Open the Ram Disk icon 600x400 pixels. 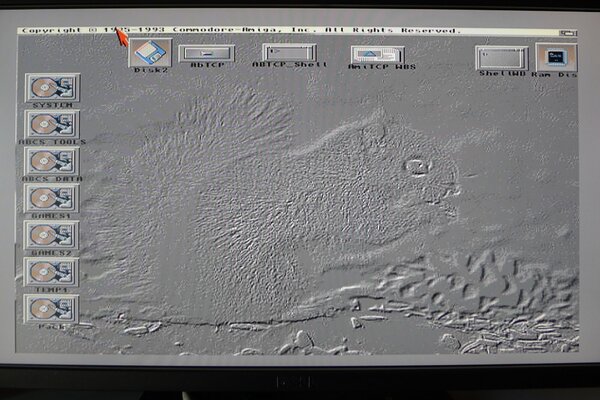[x=556, y=57]
